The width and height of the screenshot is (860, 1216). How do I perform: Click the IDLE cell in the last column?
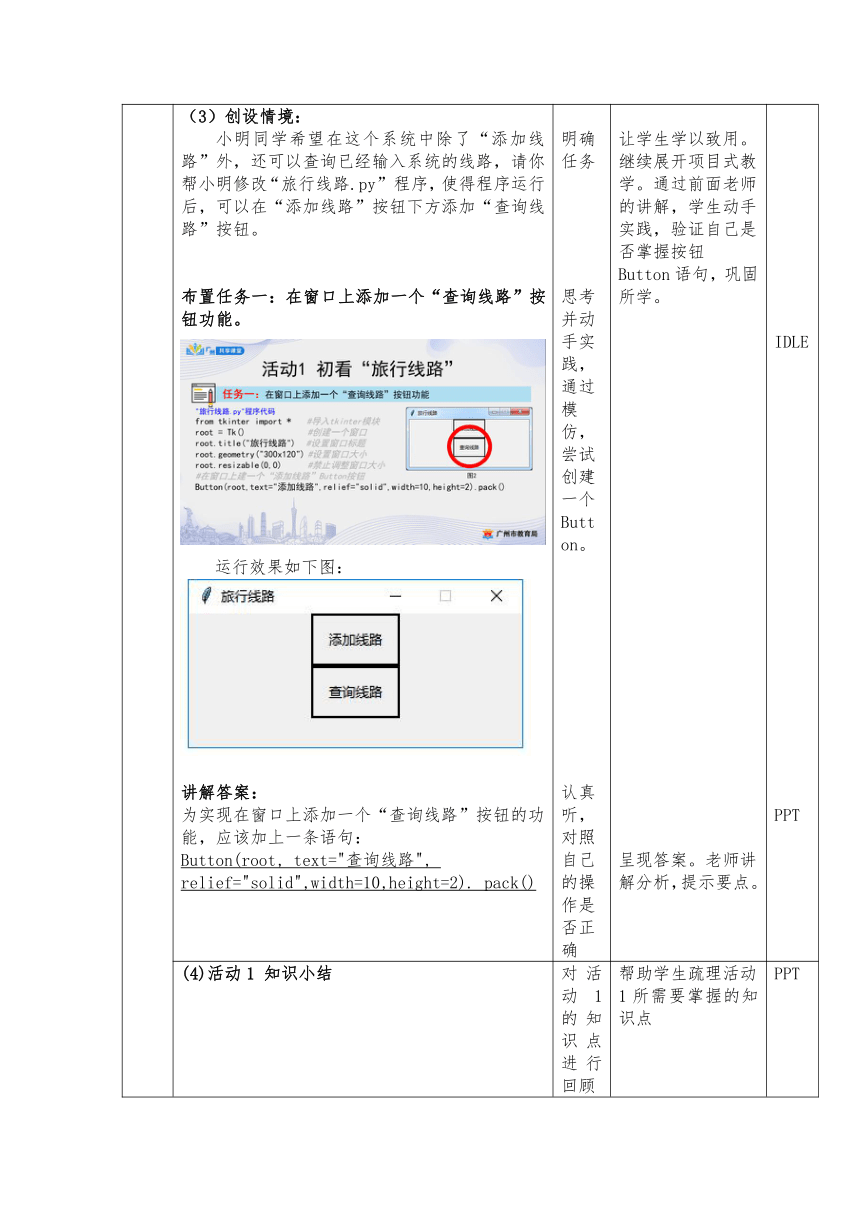tap(792, 342)
